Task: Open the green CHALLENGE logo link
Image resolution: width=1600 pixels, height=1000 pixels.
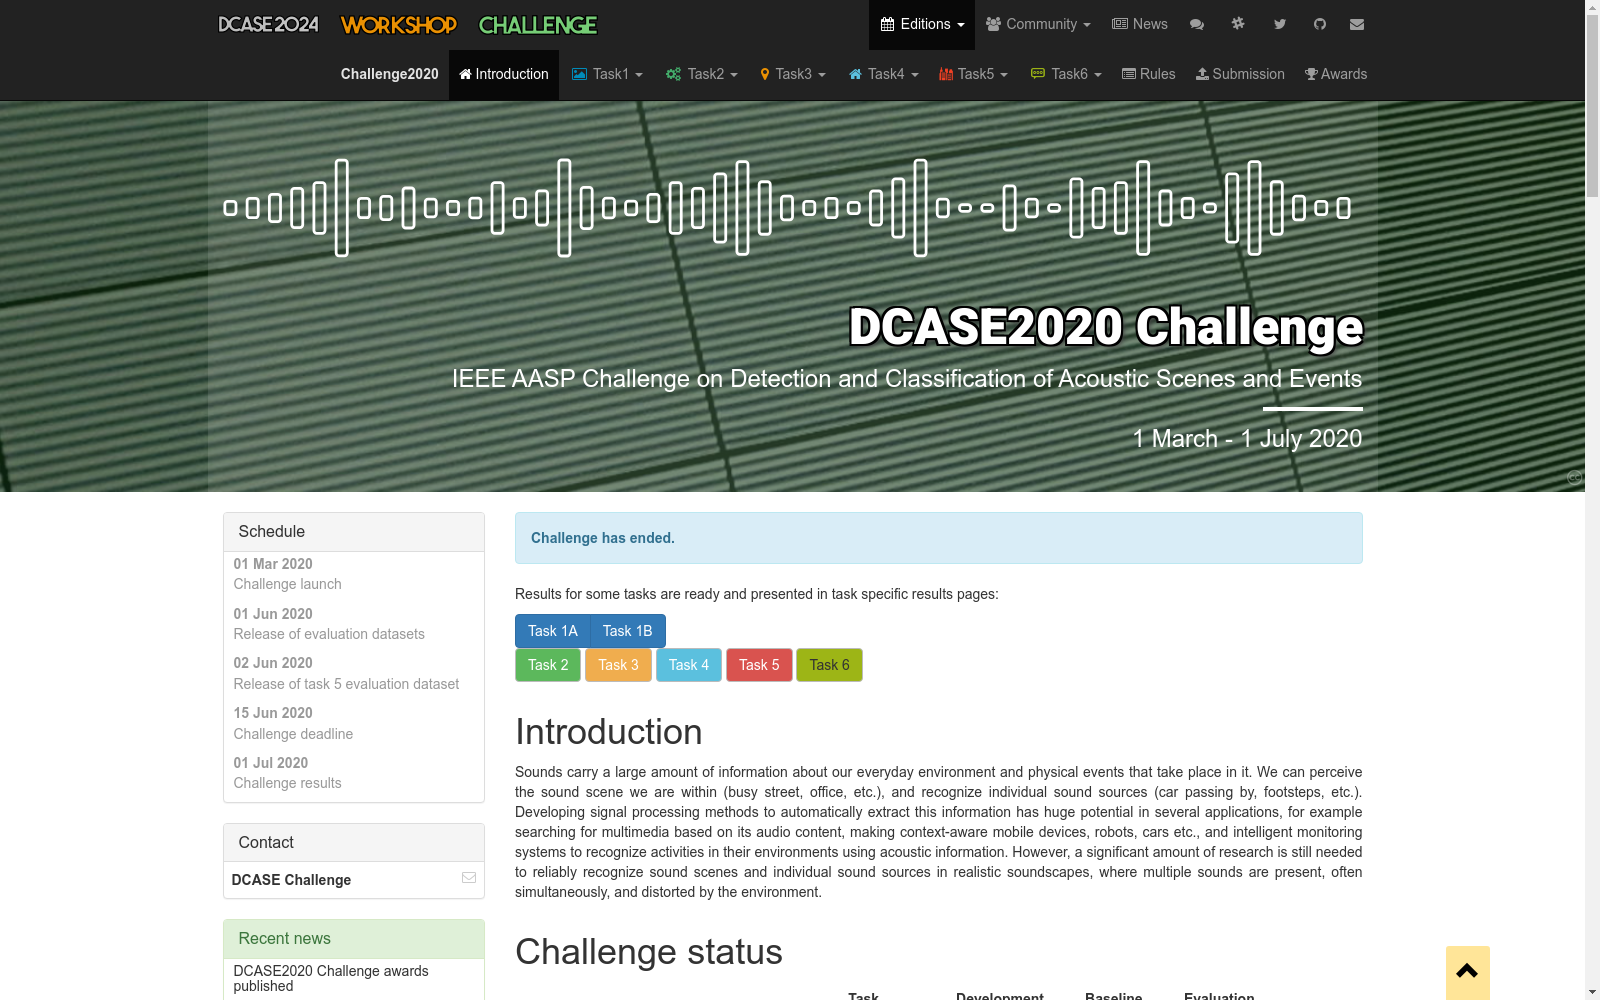Action: point(538,25)
